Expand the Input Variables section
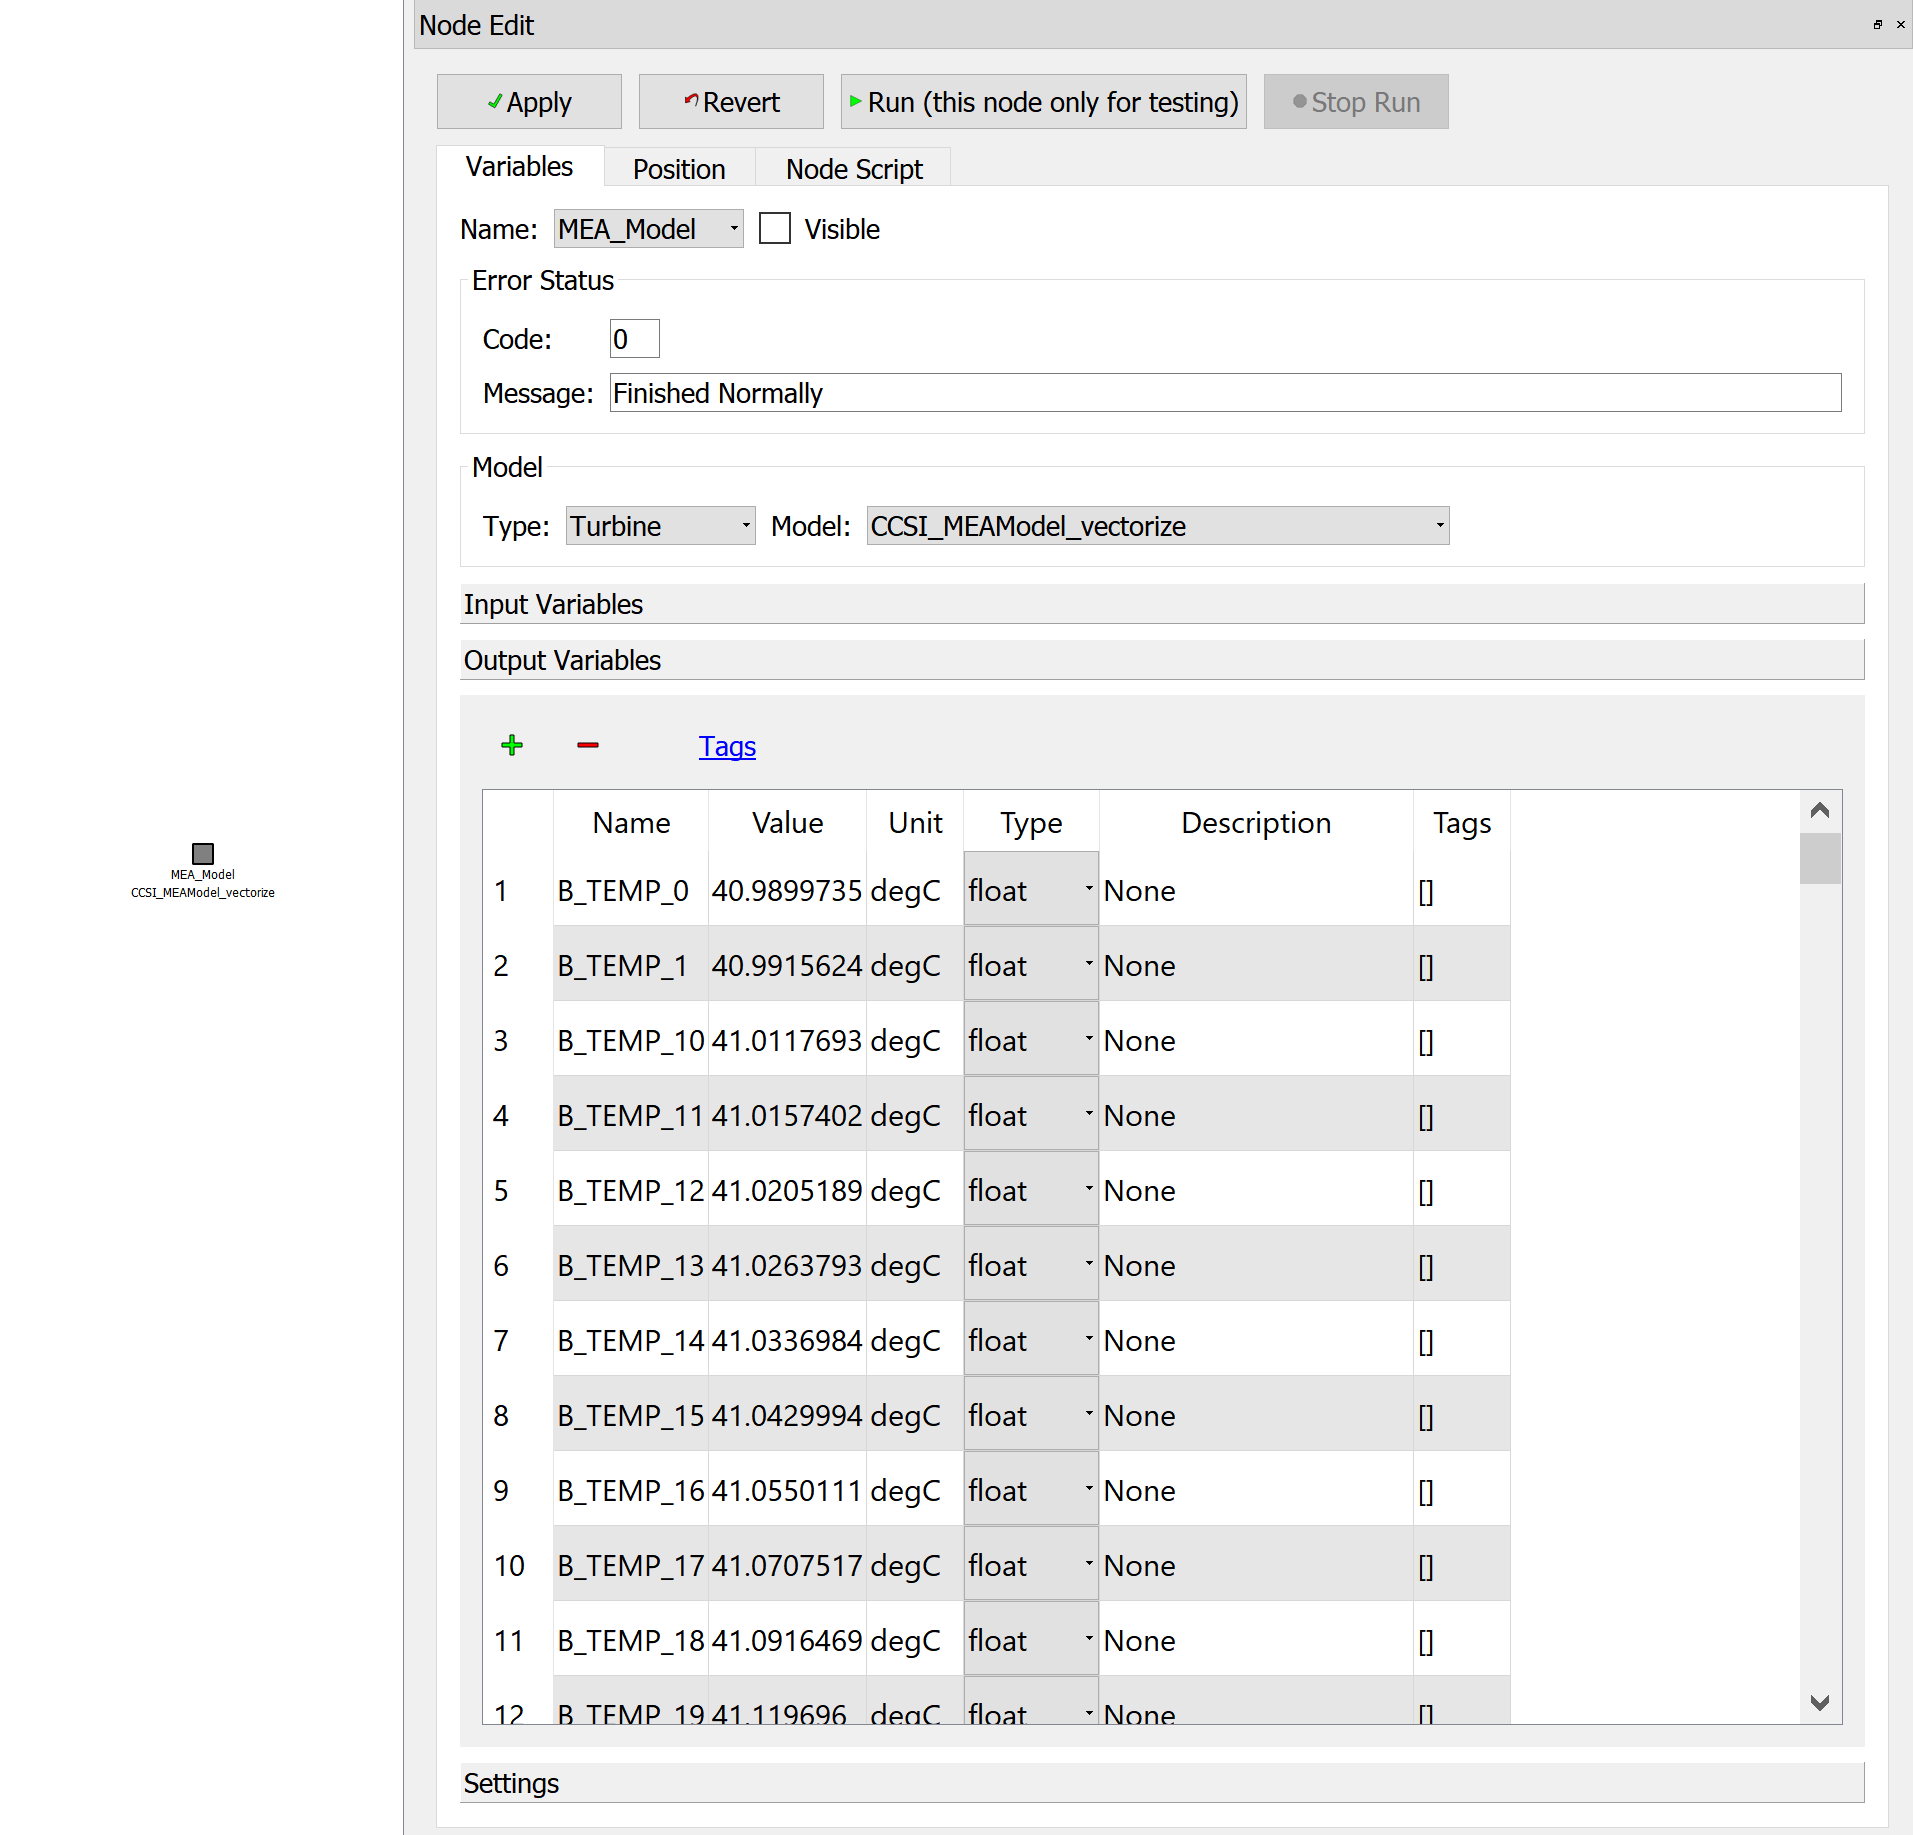Screen dimensions: 1913x1835 [x=1162, y=604]
